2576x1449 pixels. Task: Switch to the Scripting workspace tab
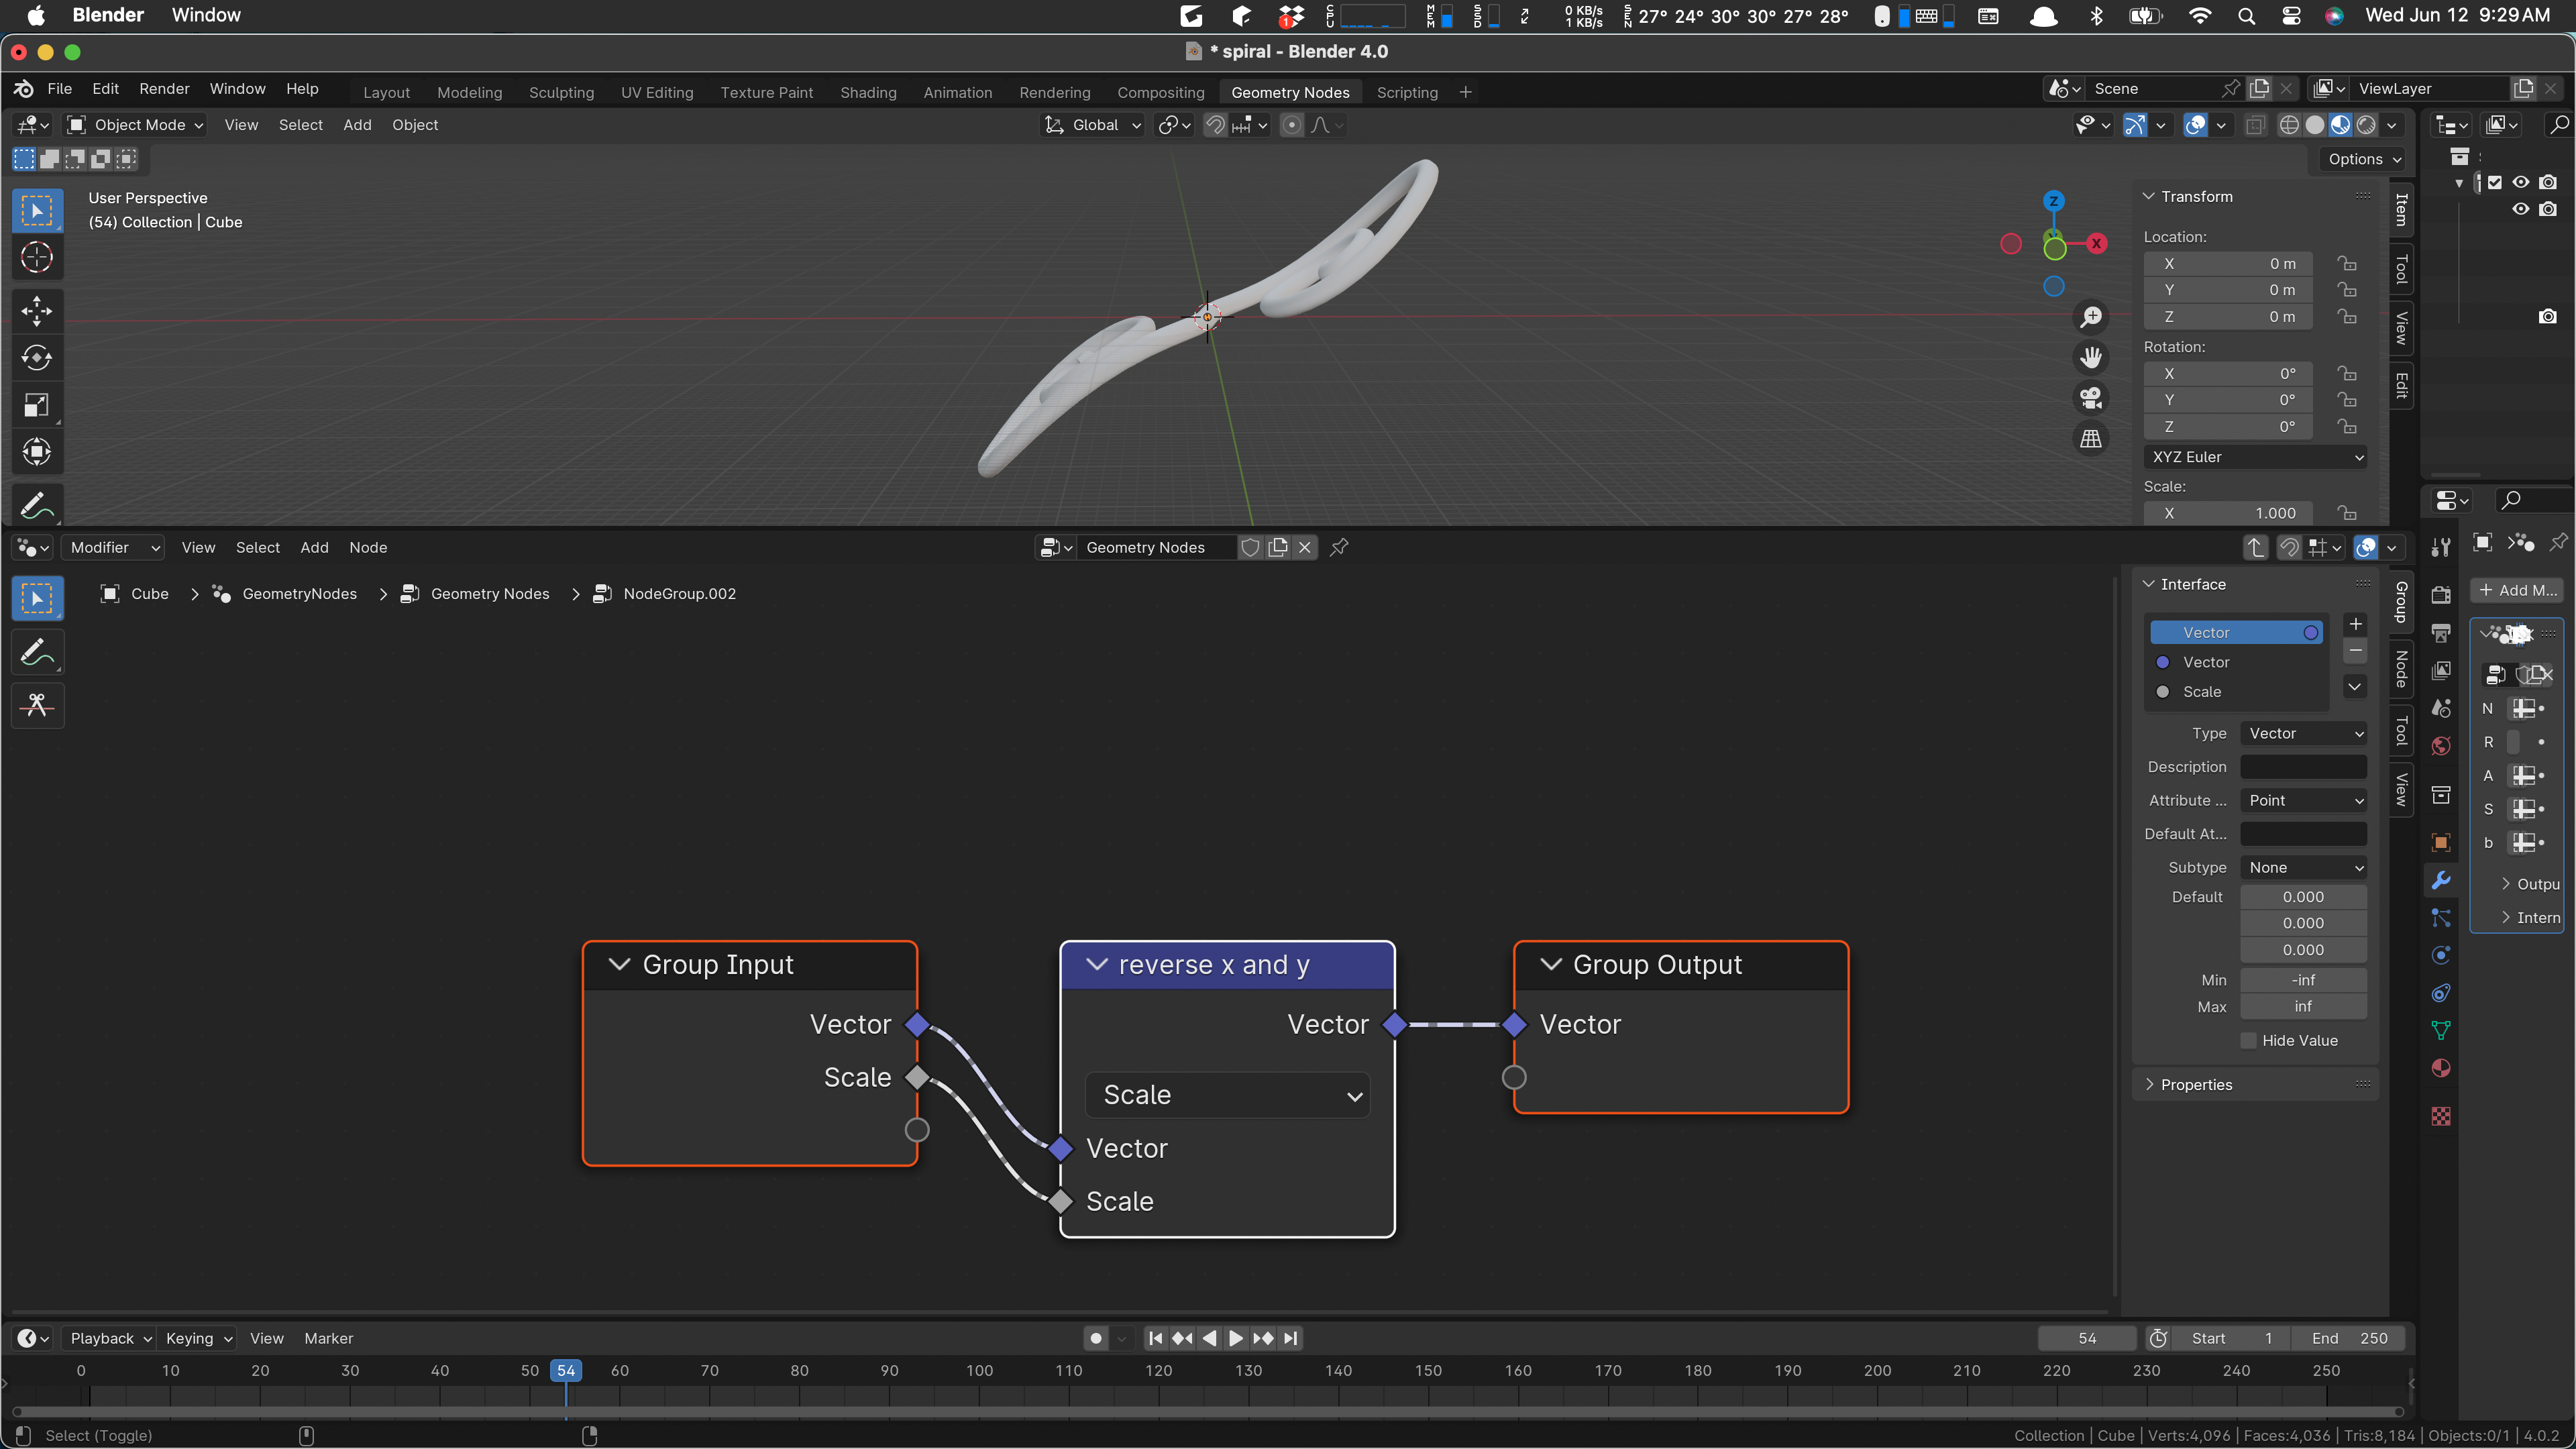click(x=1407, y=92)
